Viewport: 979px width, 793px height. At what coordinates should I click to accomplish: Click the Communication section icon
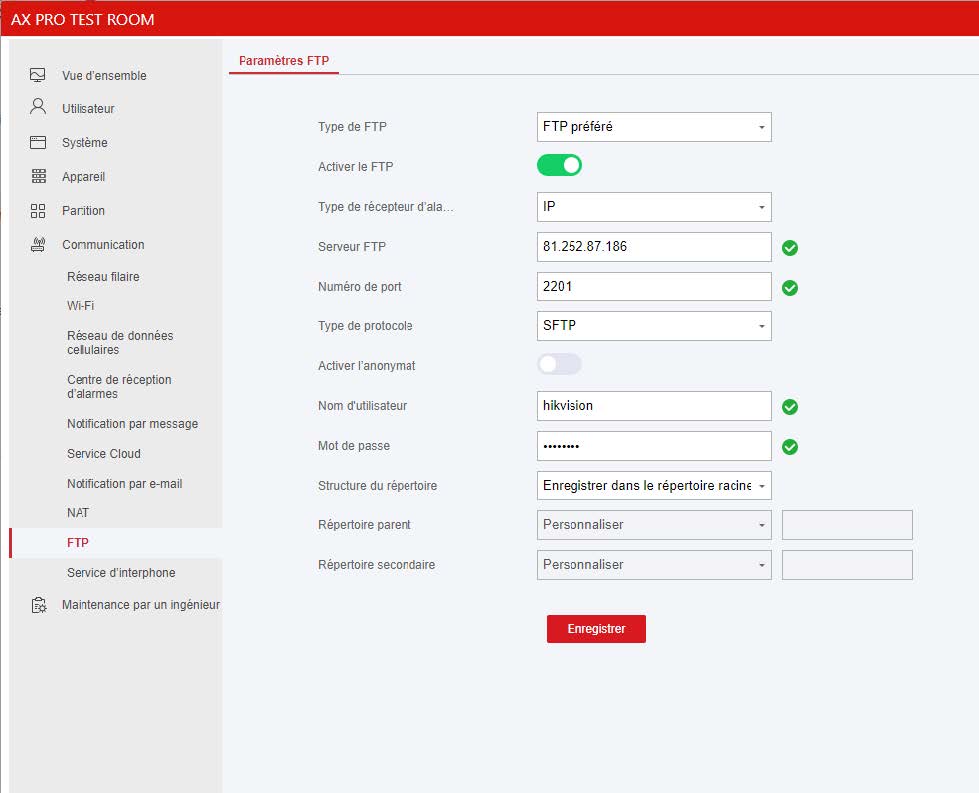[x=37, y=244]
